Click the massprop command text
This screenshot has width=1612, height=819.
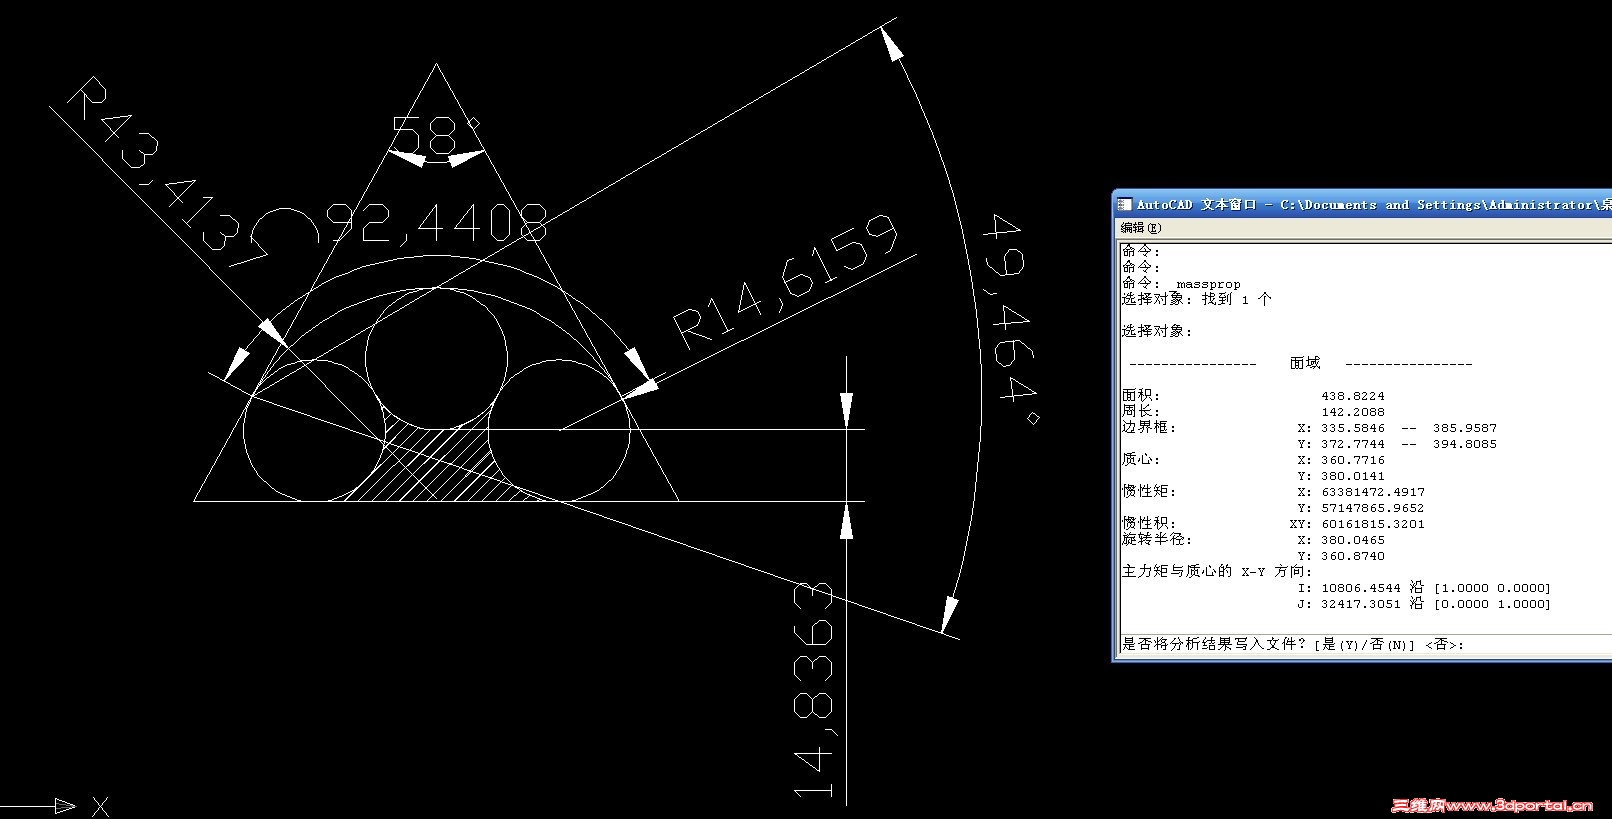pos(1208,284)
